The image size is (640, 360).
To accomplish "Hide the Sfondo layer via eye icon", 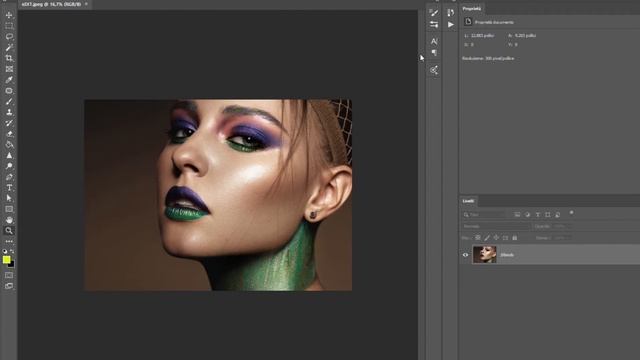I will tap(465, 255).
